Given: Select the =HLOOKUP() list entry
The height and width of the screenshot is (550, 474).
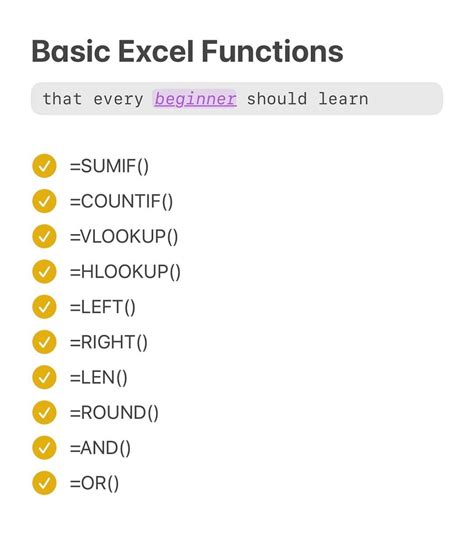Looking at the screenshot, I should [125, 272].
